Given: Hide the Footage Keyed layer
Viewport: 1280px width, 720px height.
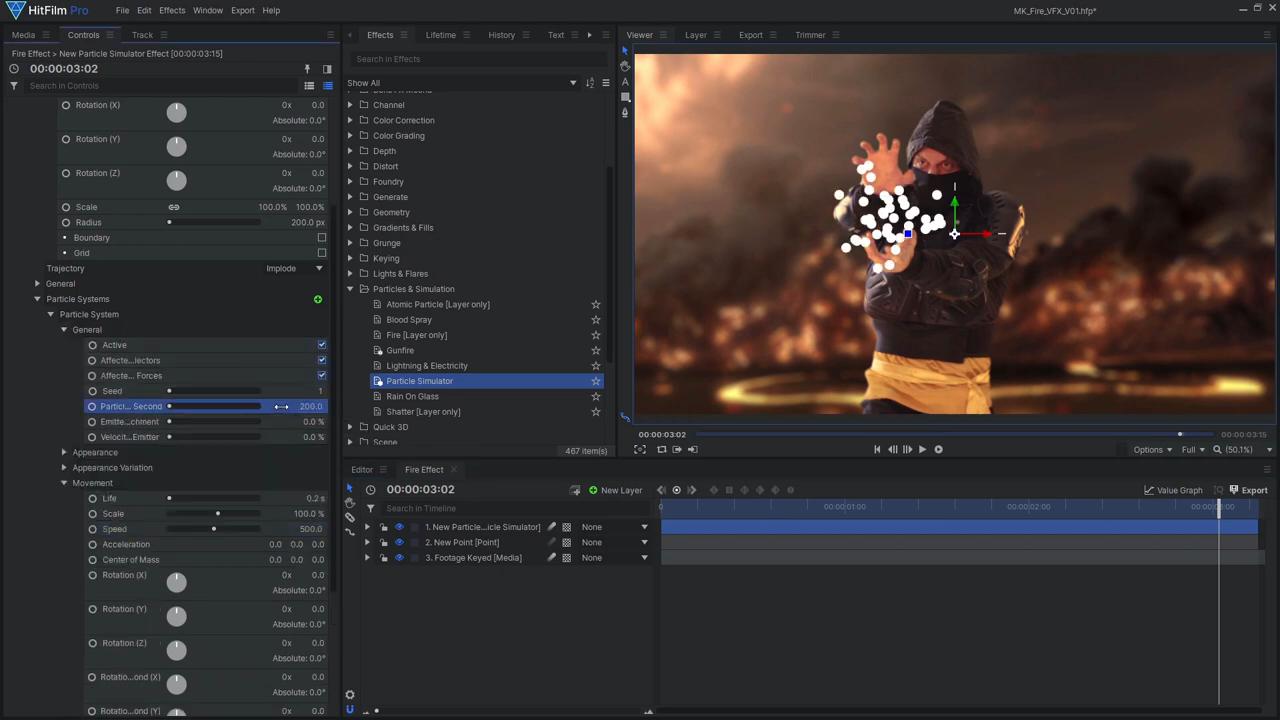Looking at the screenshot, I should (399, 558).
